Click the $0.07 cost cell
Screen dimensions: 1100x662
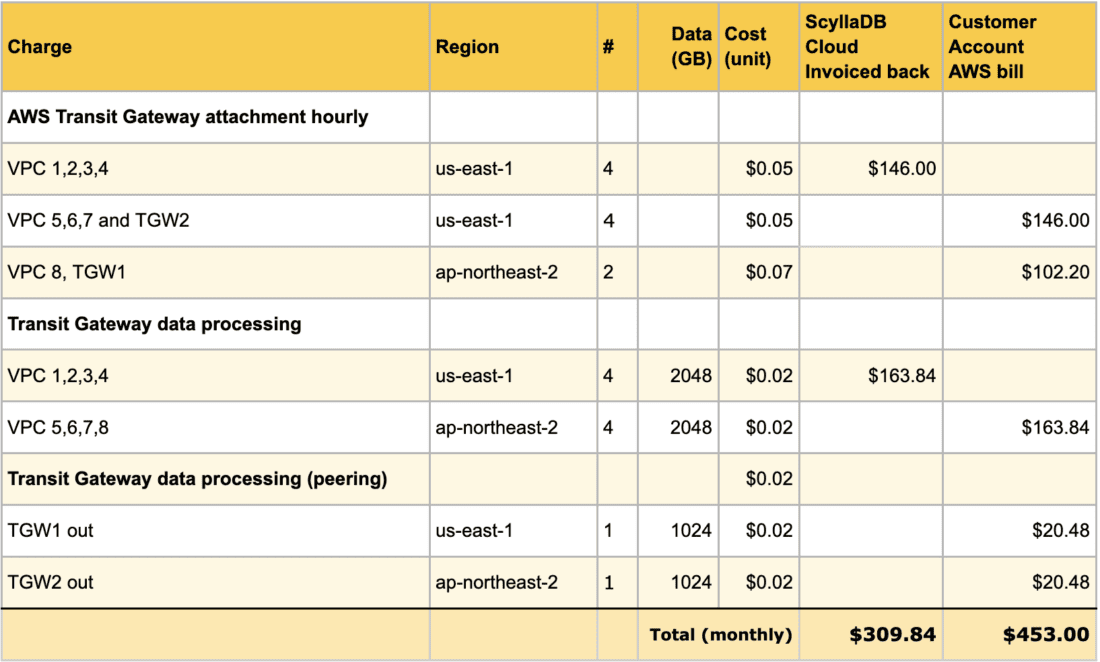point(758,272)
